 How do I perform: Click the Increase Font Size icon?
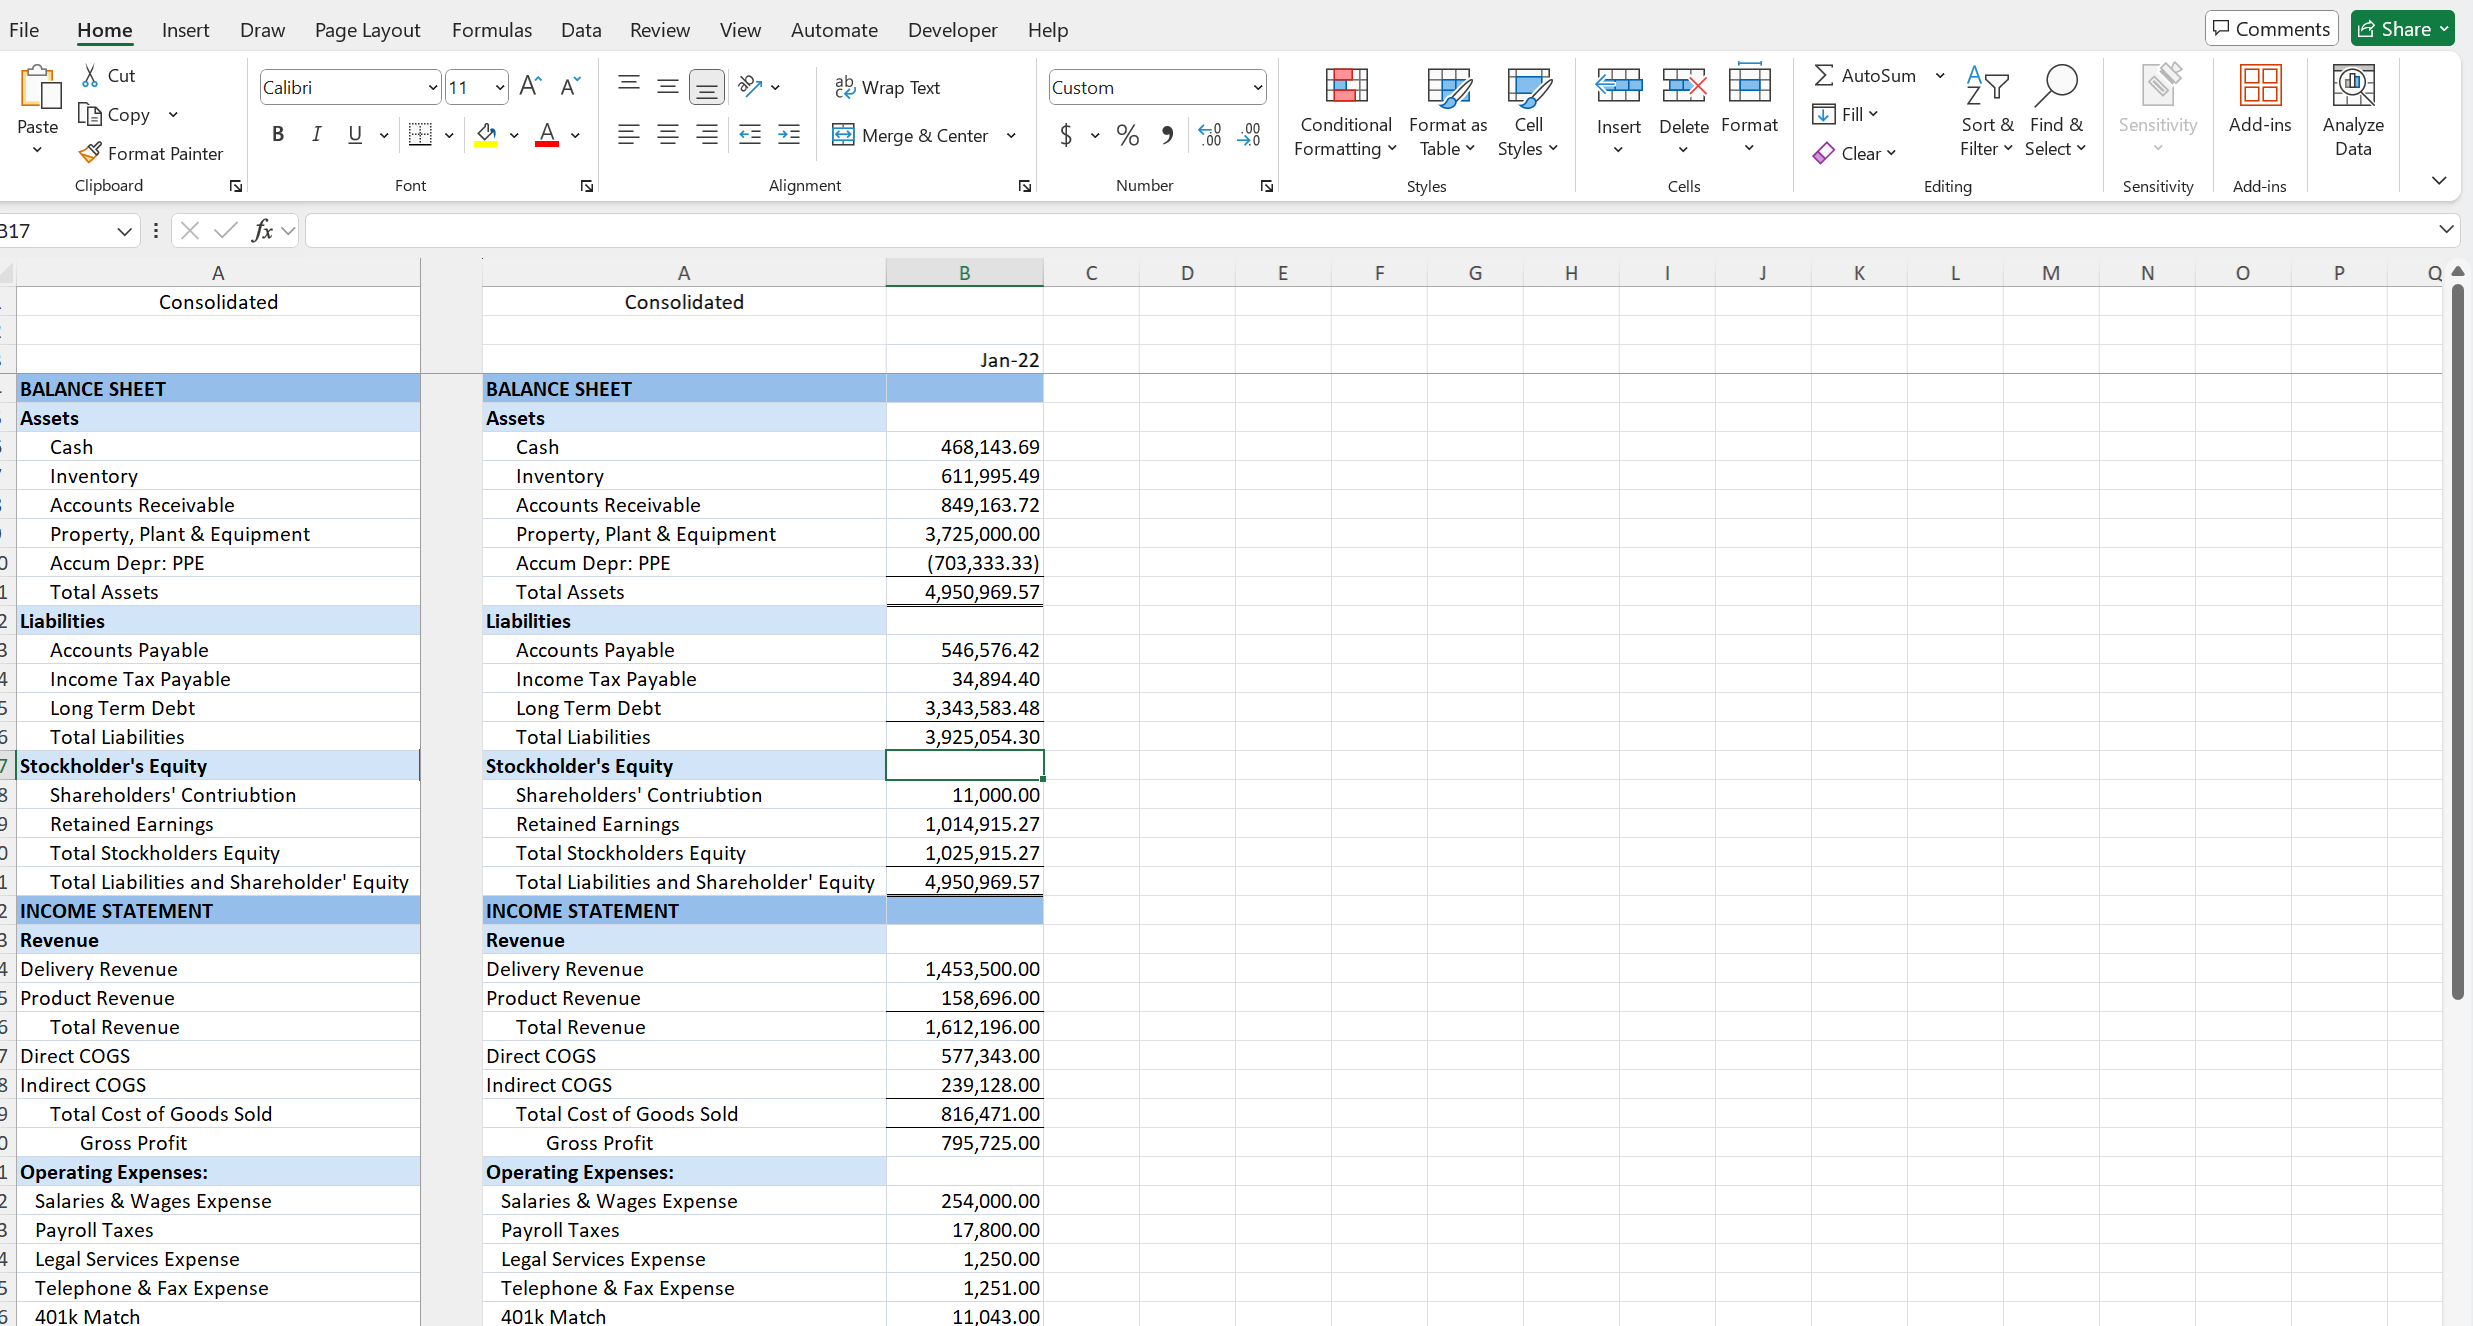tap(530, 87)
